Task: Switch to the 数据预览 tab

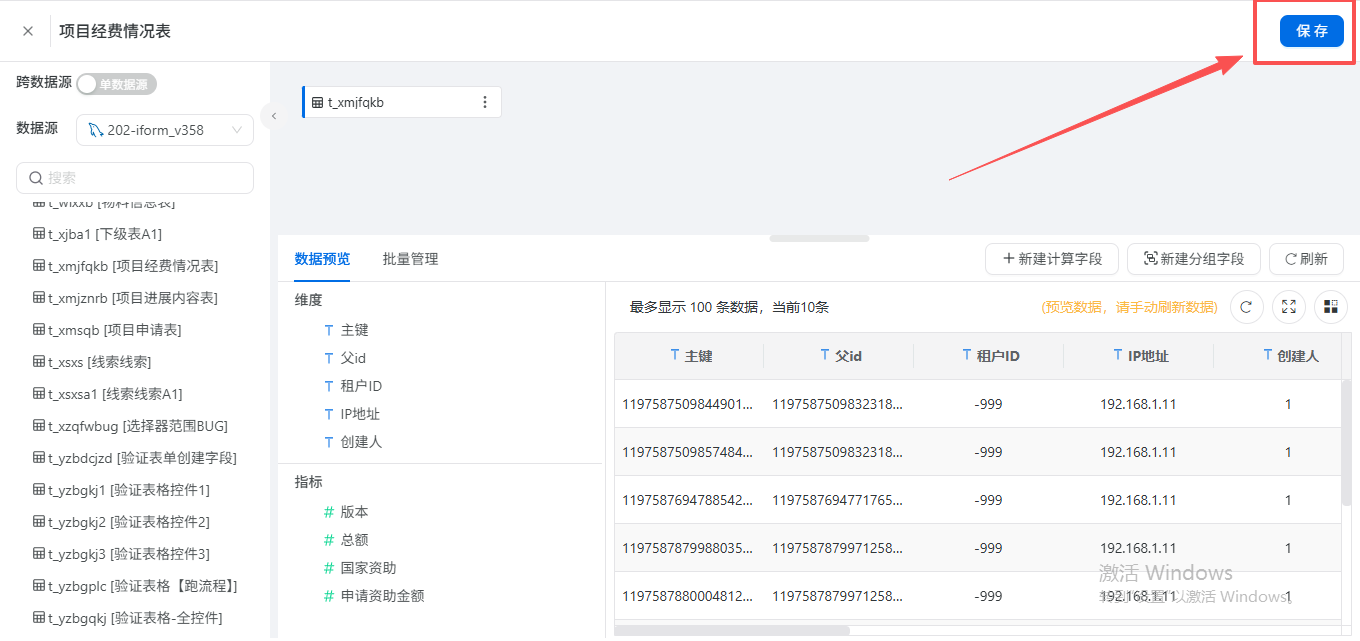Action: click(322, 259)
